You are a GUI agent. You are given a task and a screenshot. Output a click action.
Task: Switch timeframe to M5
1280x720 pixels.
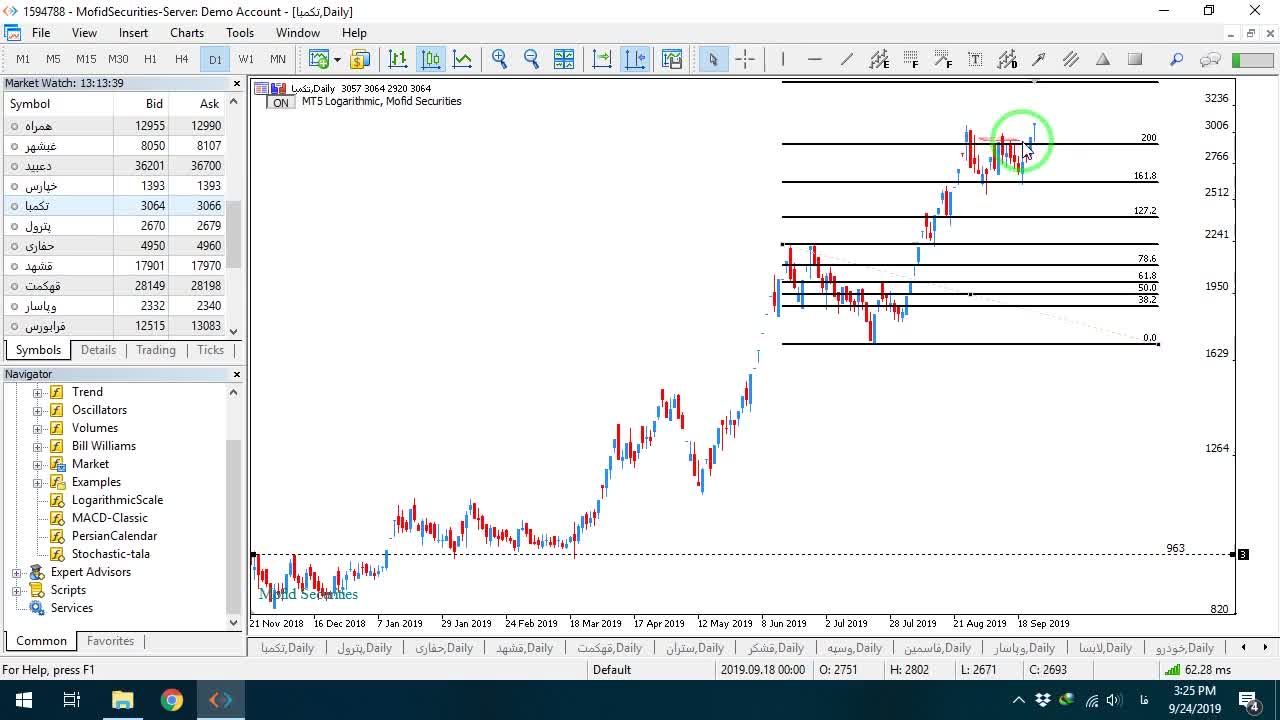pos(54,59)
